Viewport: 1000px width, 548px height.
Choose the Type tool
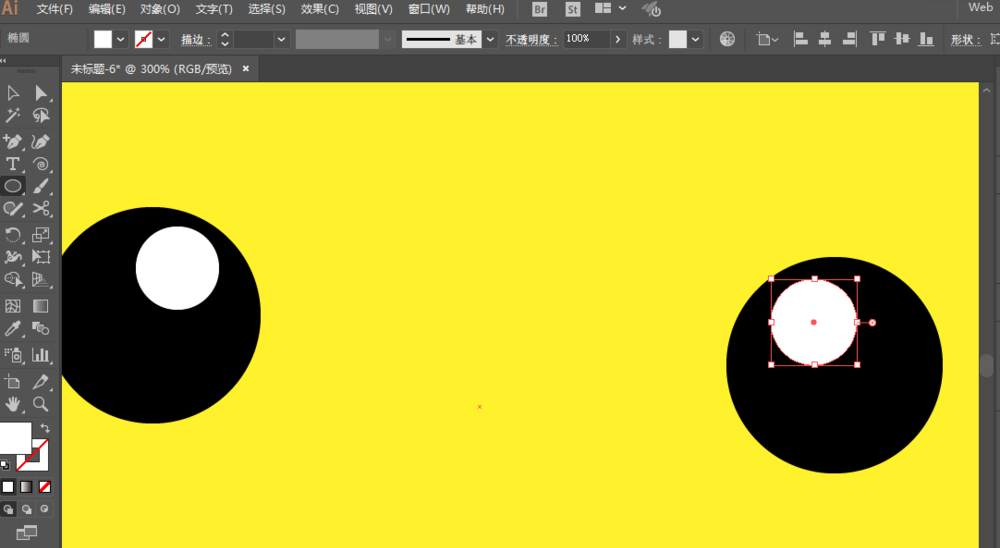coord(13,164)
